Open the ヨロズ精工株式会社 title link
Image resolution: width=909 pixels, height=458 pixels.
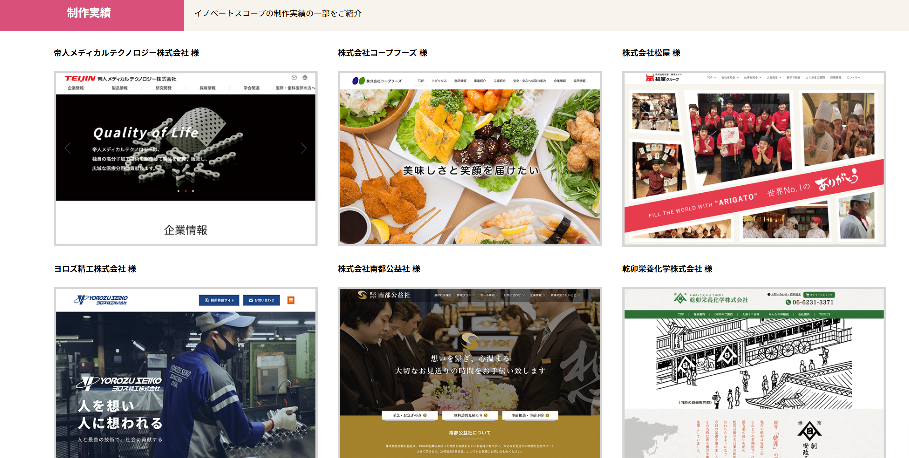94,269
